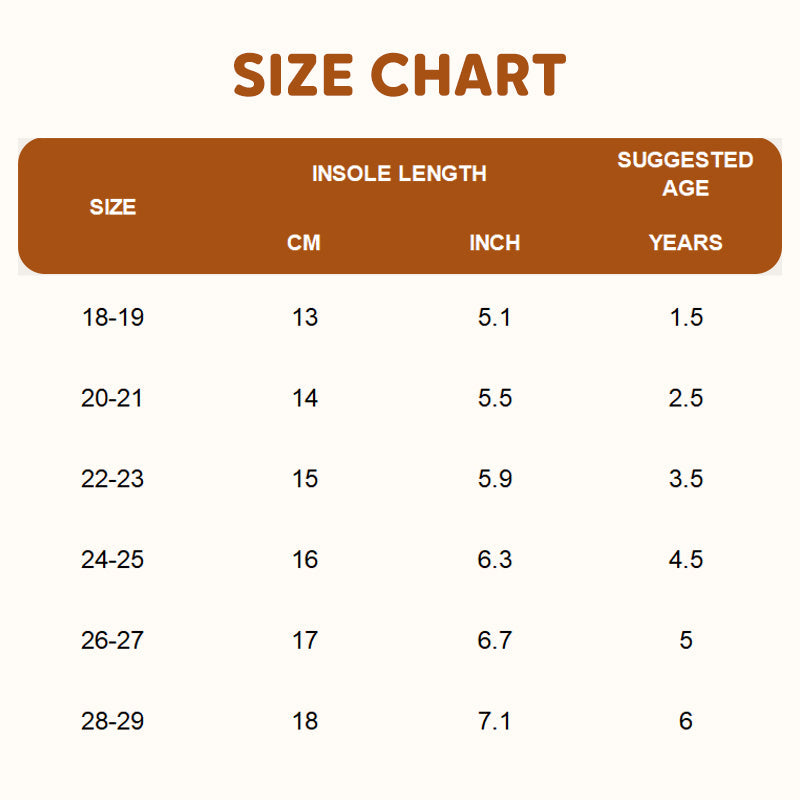Select the SIZE column header

[113, 208]
